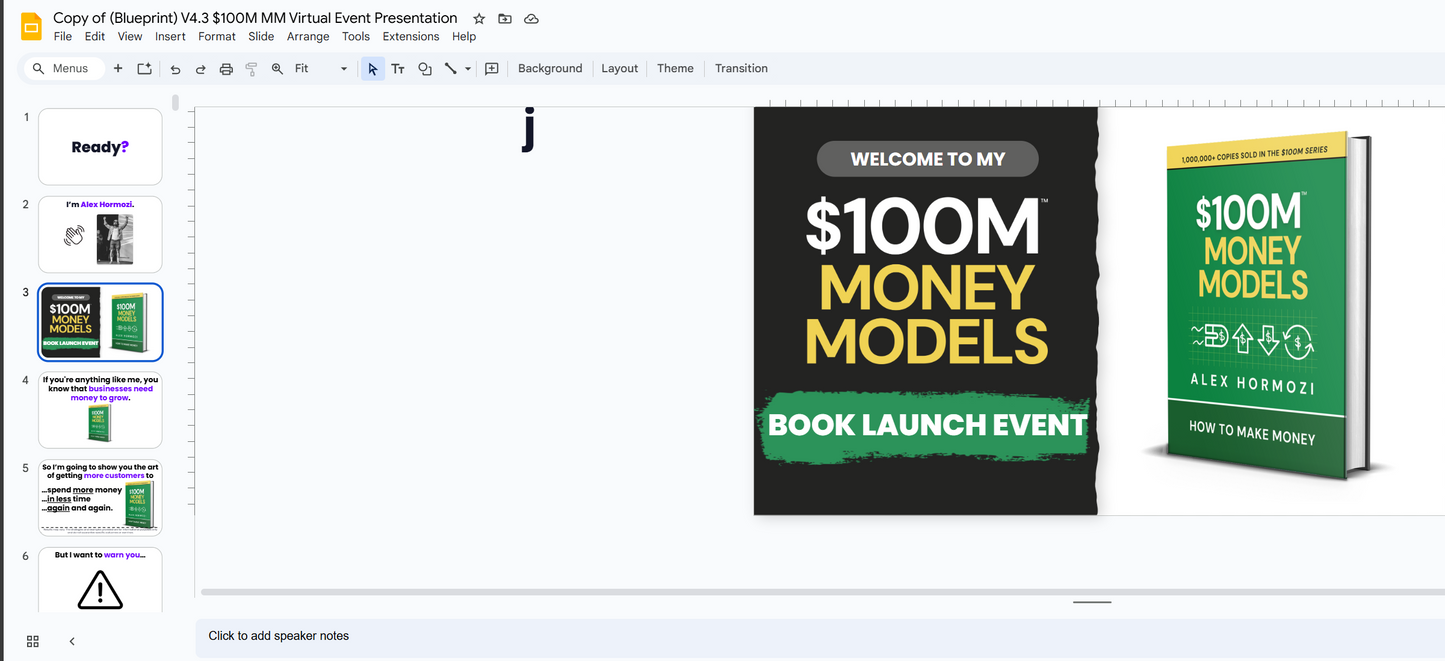Open the Arrange menu
The image size is (1445, 661).
[307, 36]
